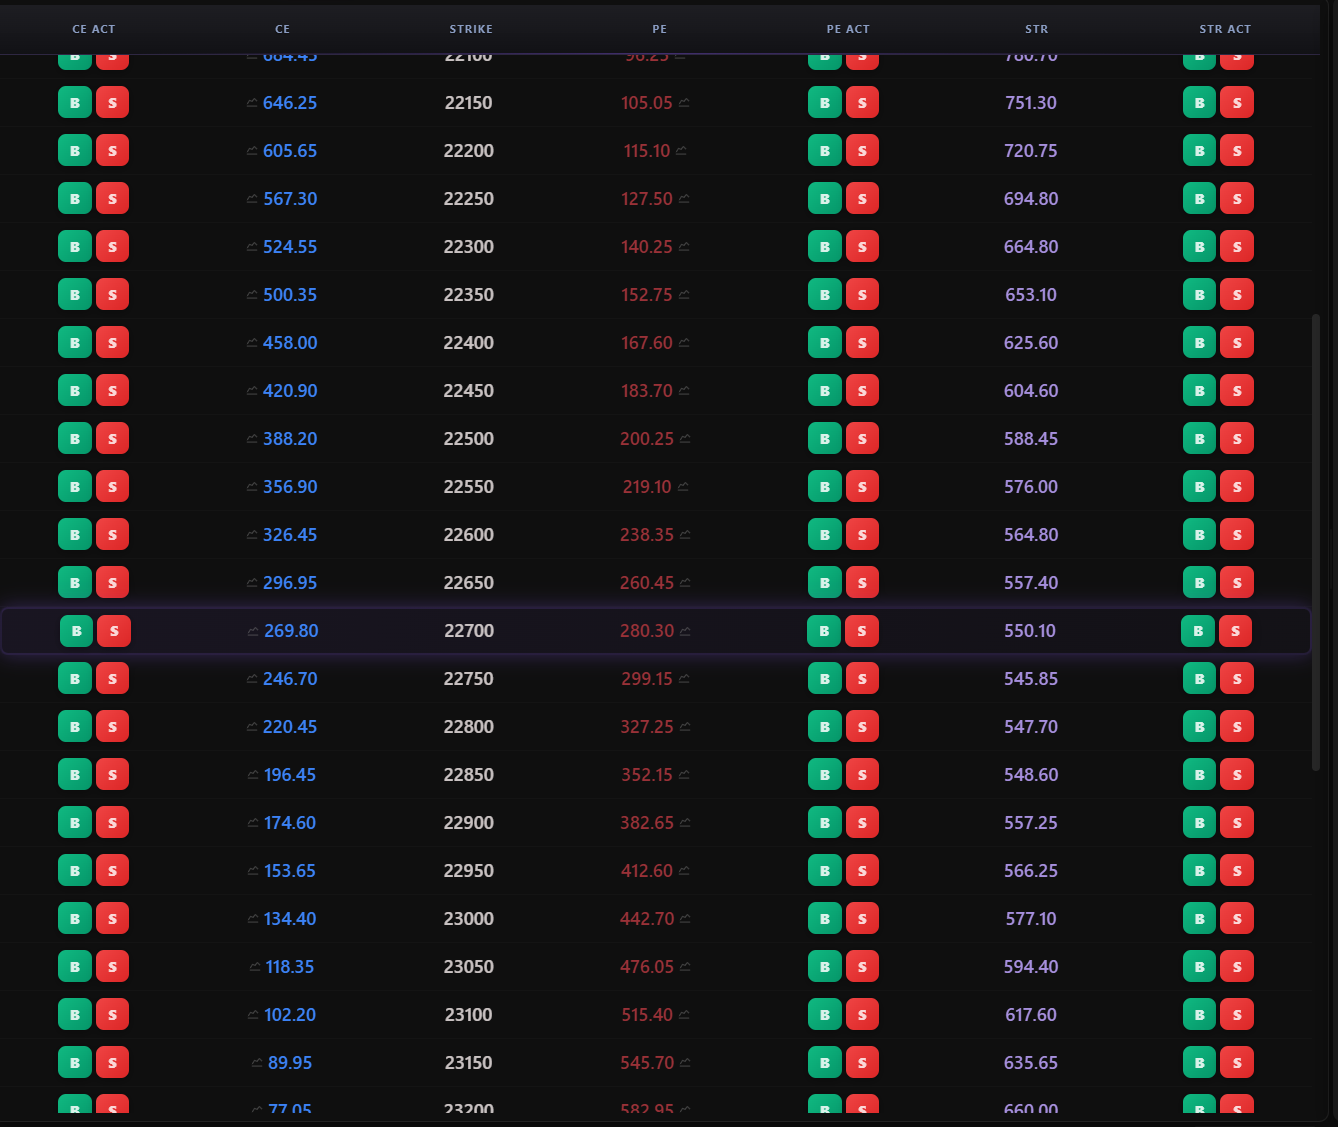The height and width of the screenshot is (1127, 1338).
Task: Buy the 22950 put in PE ACT
Action: click(x=825, y=871)
